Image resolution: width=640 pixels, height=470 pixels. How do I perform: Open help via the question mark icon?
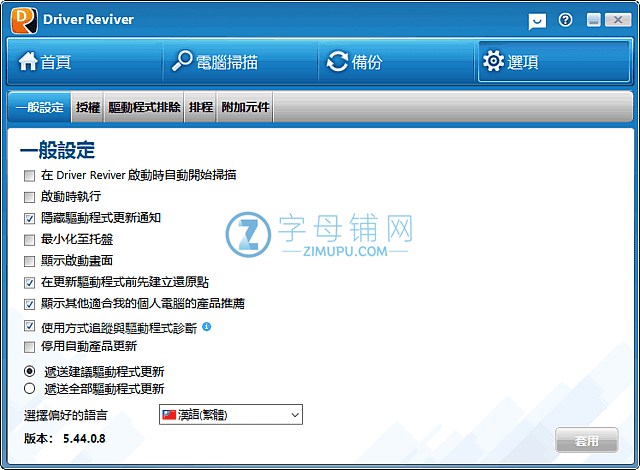(566, 20)
